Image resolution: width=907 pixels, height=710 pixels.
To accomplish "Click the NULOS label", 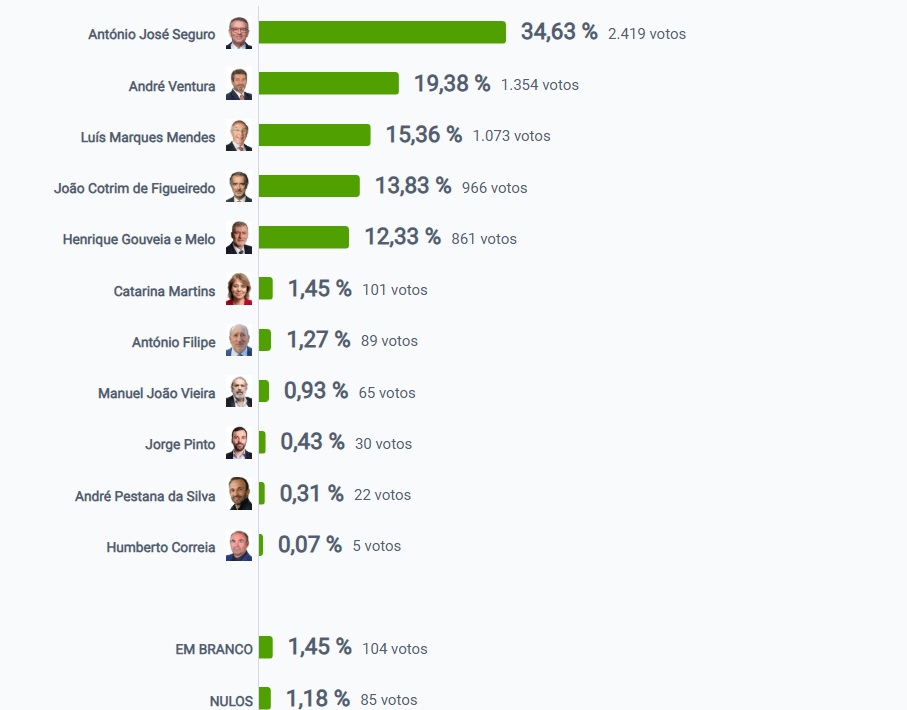I will point(231,701).
